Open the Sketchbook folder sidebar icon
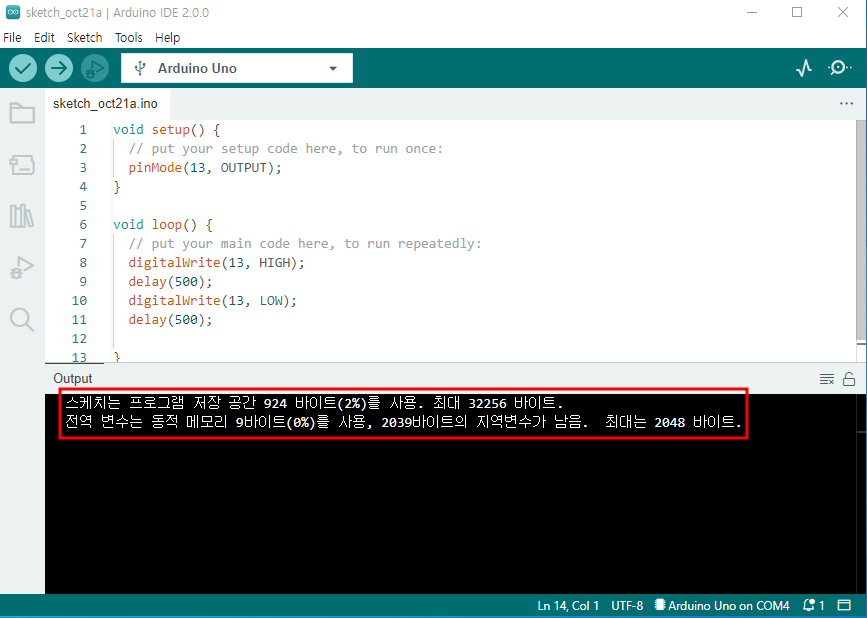The width and height of the screenshot is (867, 618). point(22,113)
